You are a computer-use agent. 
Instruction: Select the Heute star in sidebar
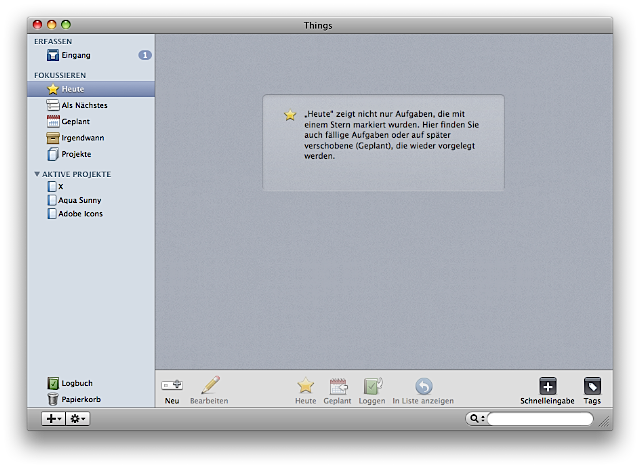click(53, 89)
